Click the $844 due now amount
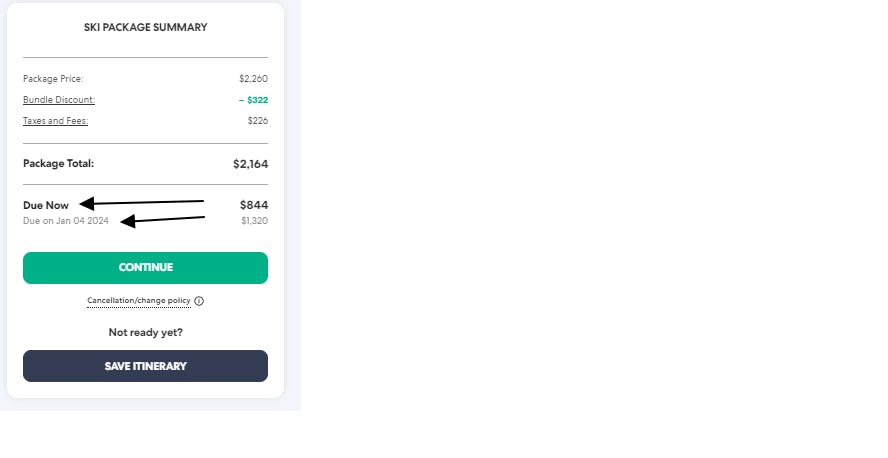This screenshot has width=888, height=458. [254, 205]
